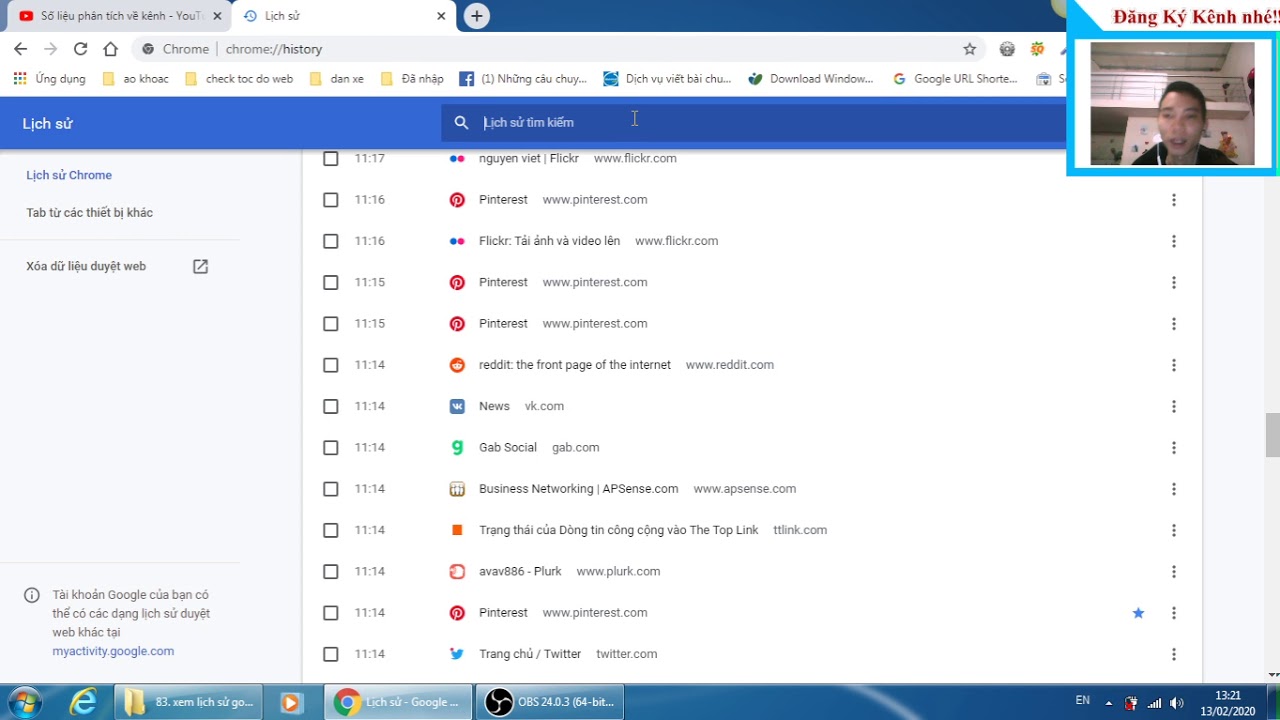Screen dimensions: 1280x720
Task: Click the green Gab Social favicon
Action: (x=457, y=447)
